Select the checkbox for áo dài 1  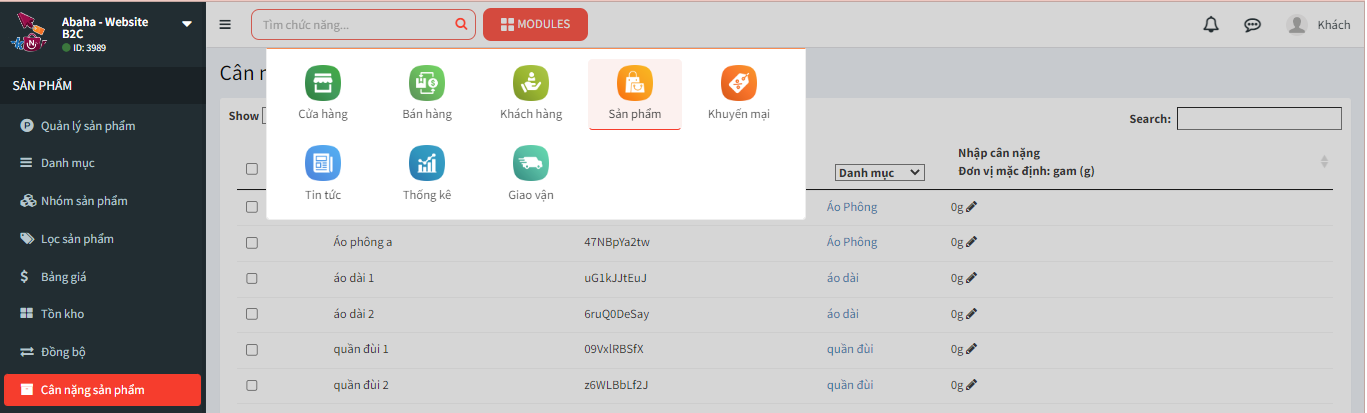click(252, 278)
